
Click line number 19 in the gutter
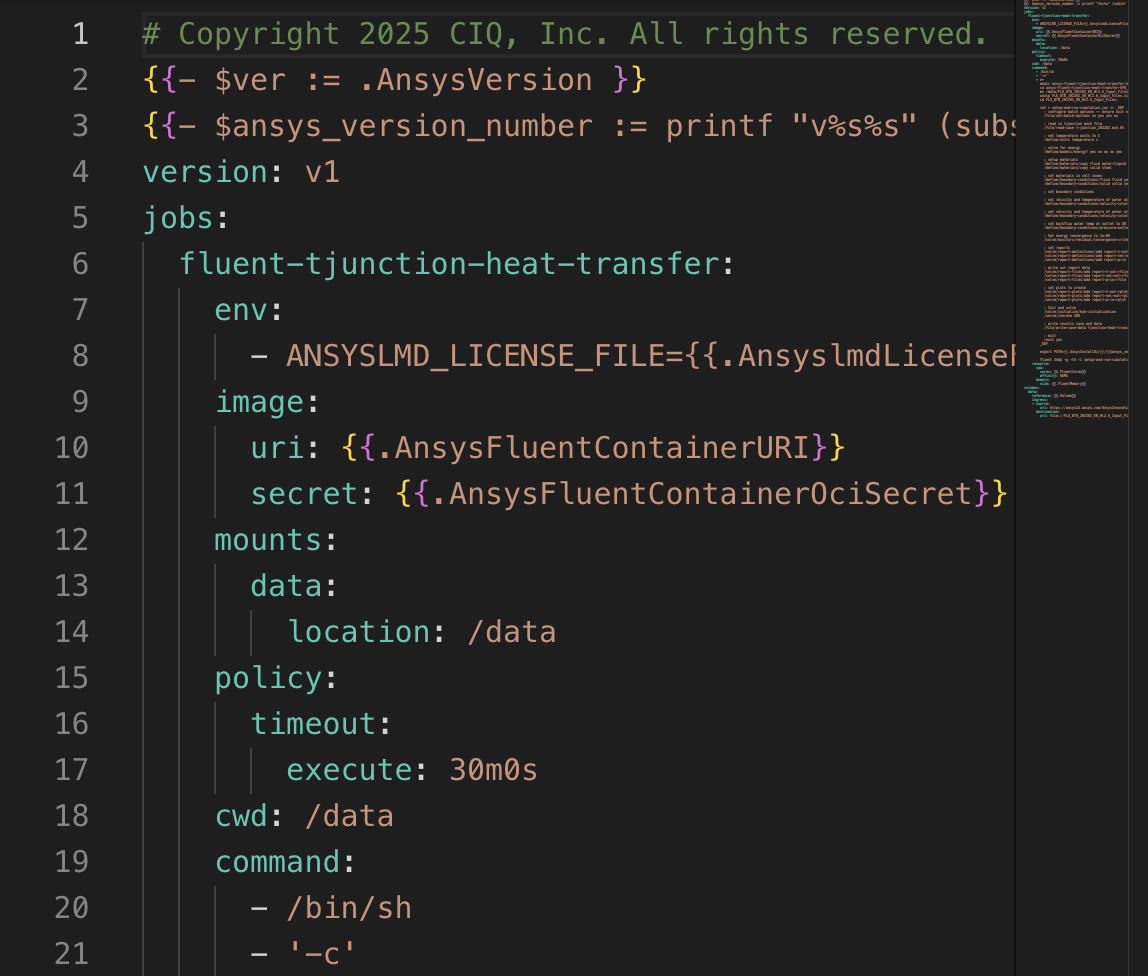pyautogui.click(x=71, y=862)
